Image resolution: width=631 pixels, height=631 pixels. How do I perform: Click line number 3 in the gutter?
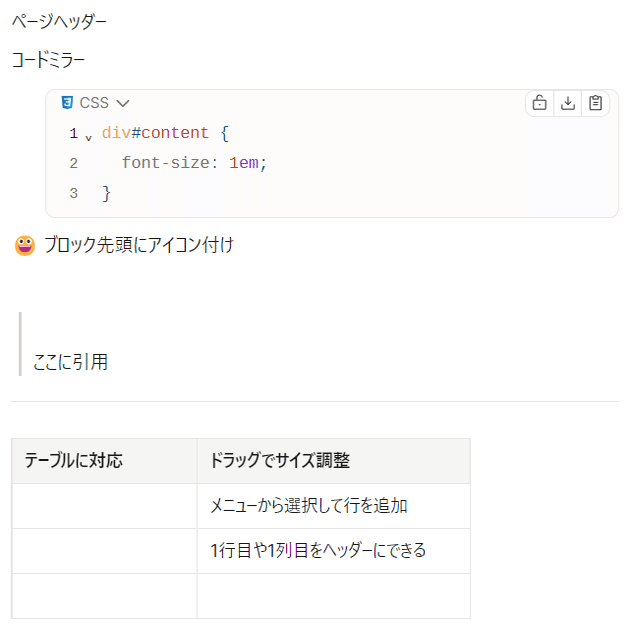click(x=74, y=194)
